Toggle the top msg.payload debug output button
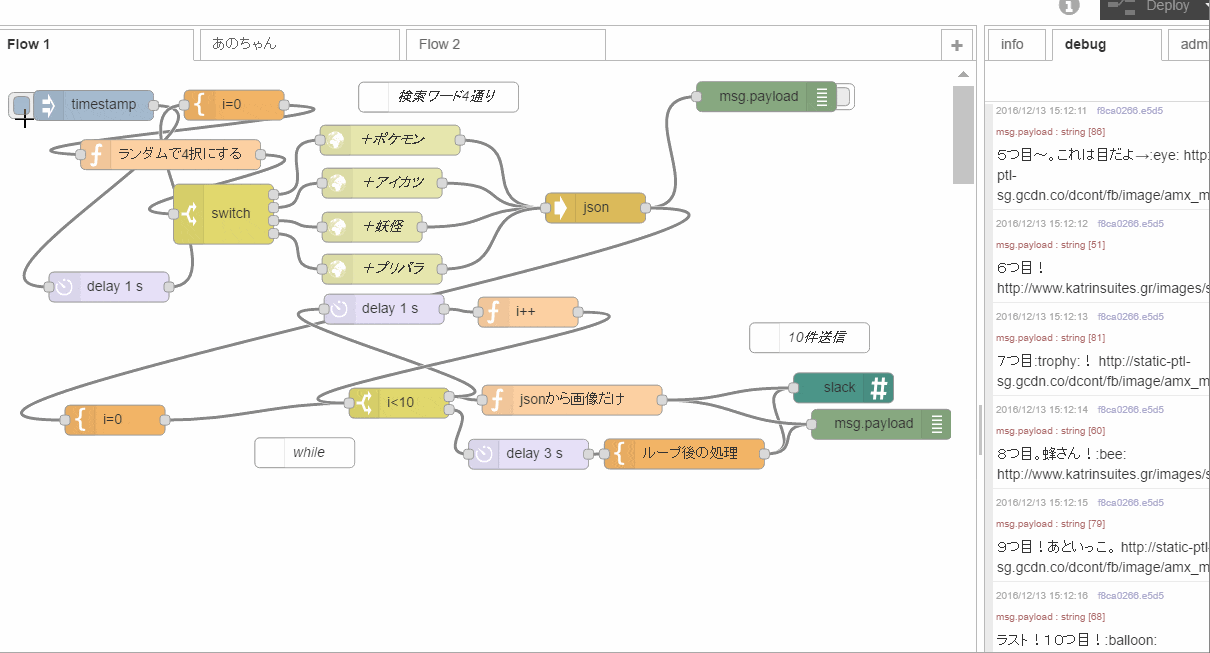 845,97
